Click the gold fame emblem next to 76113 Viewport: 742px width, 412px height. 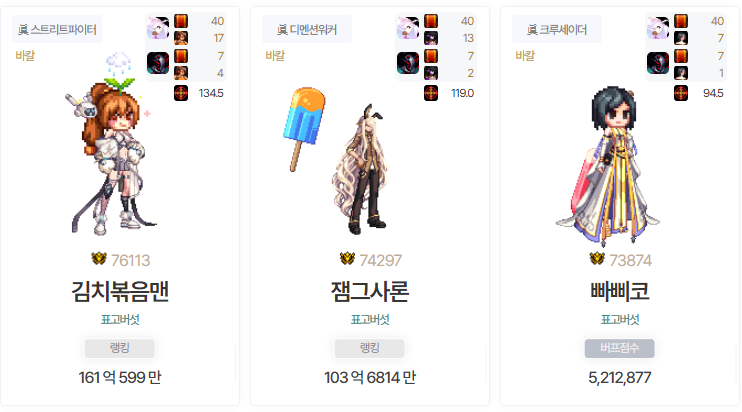click(99, 259)
